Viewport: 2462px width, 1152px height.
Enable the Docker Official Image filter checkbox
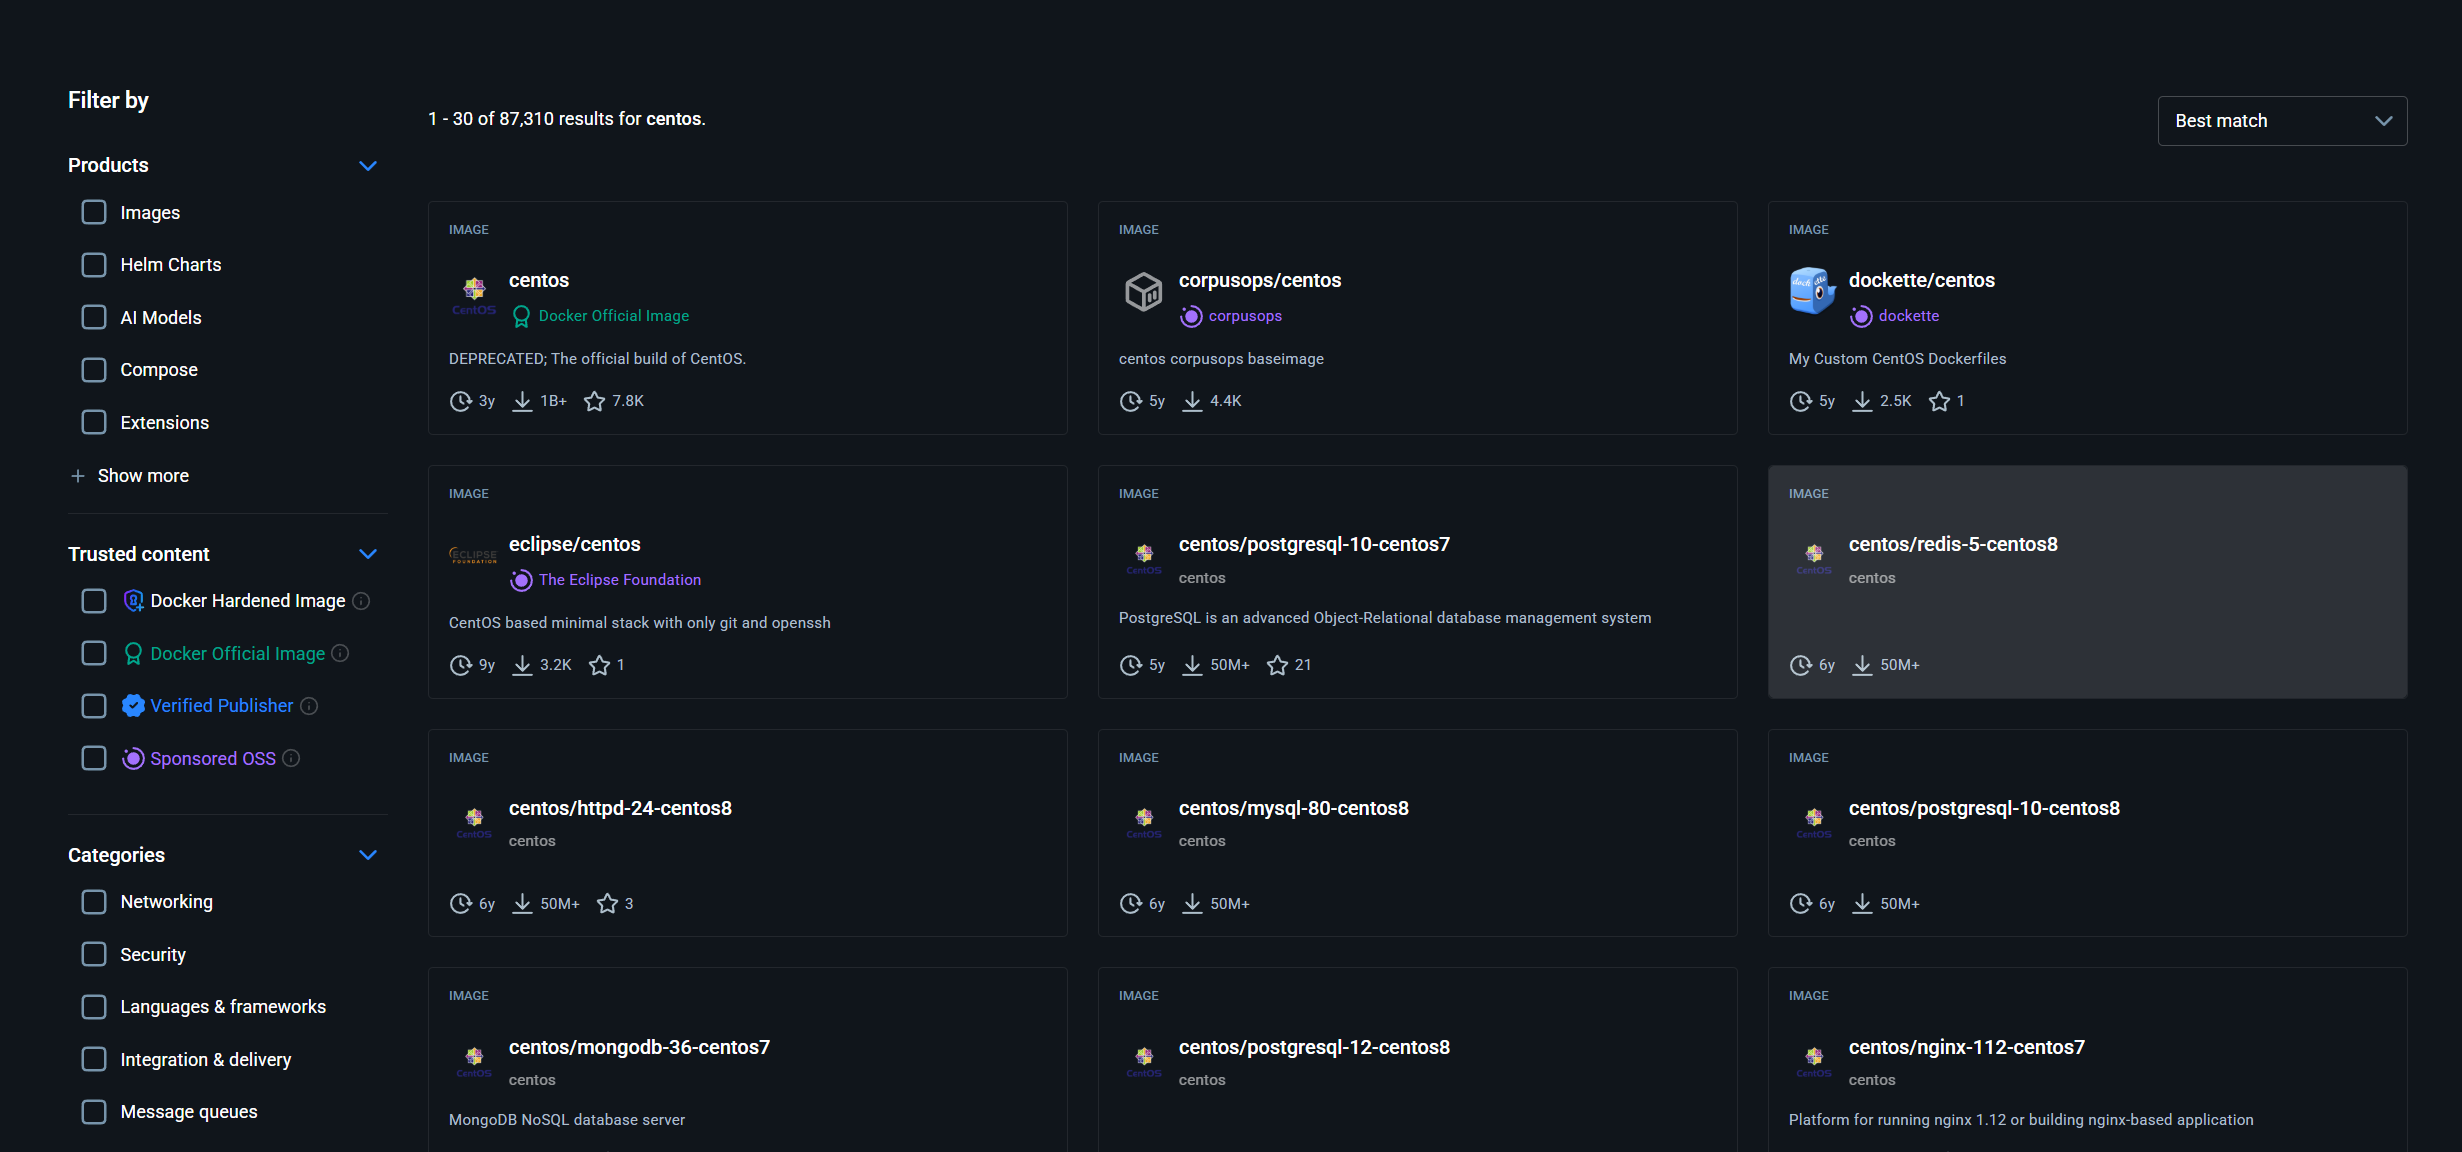pos(94,653)
